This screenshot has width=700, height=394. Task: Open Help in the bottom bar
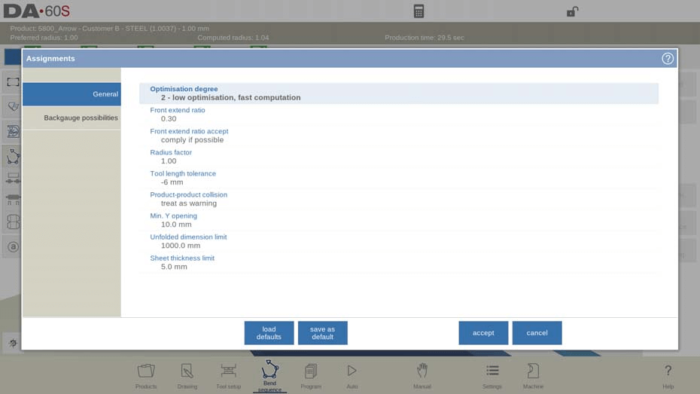pyautogui.click(x=668, y=376)
